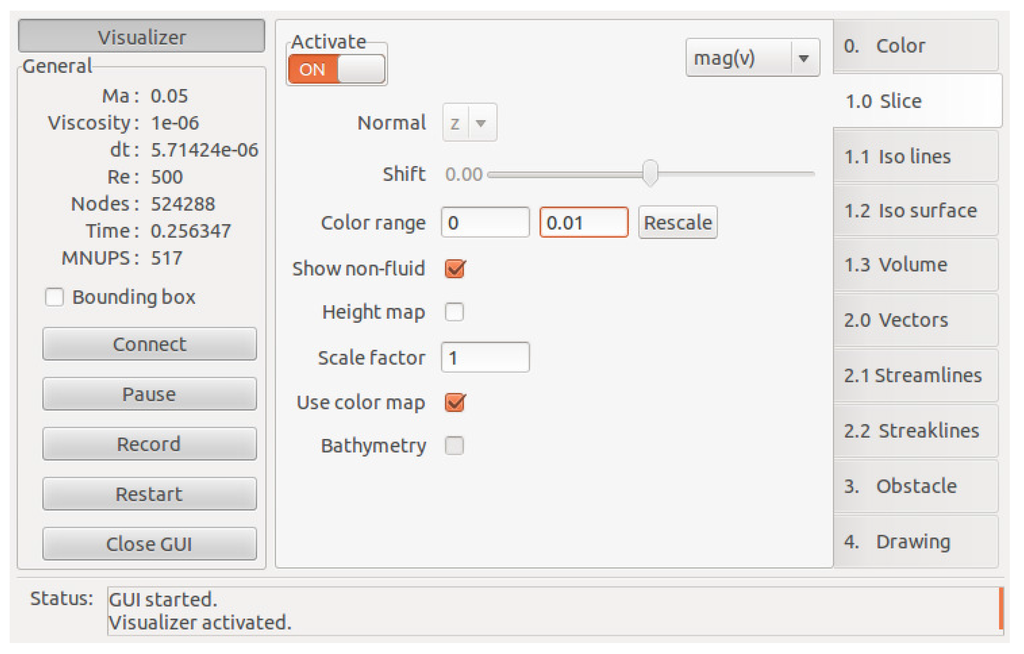
Task: Click the Scale factor input field
Action: click(485, 358)
